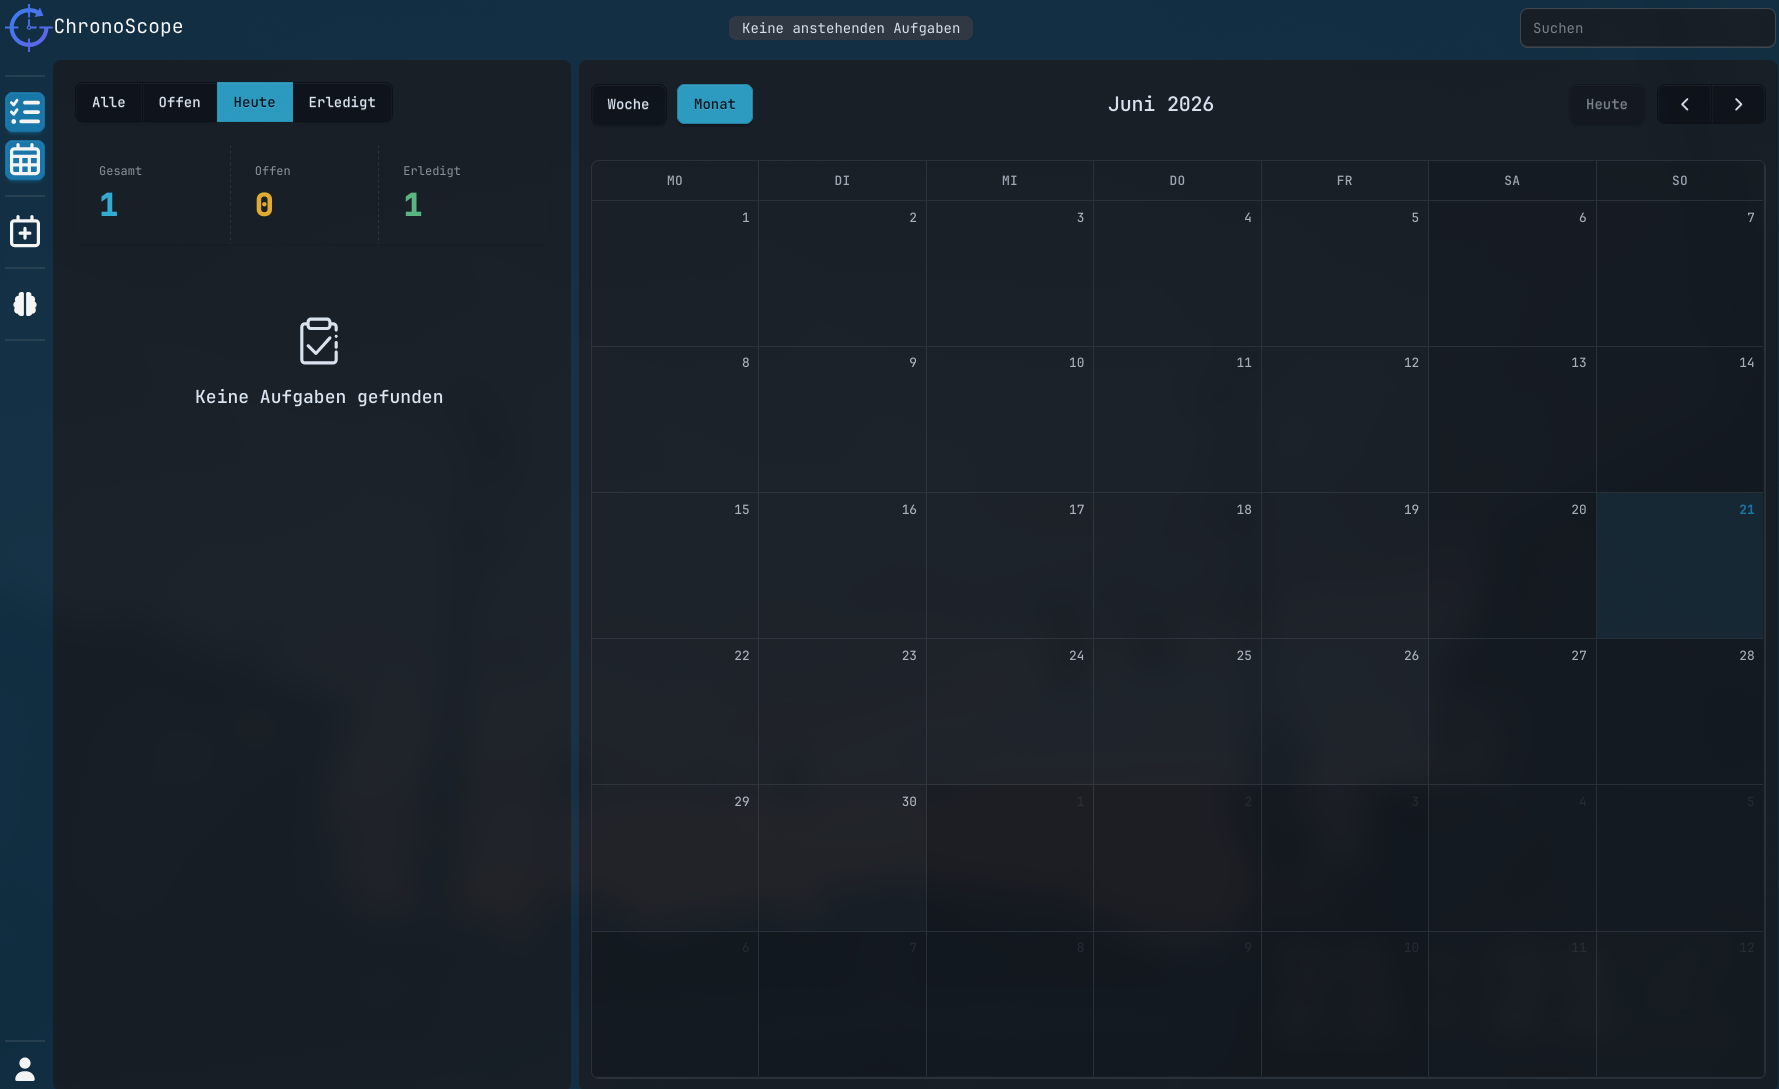Switch calendar to Monat view
Image resolution: width=1779 pixels, height=1089 pixels.
point(714,104)
